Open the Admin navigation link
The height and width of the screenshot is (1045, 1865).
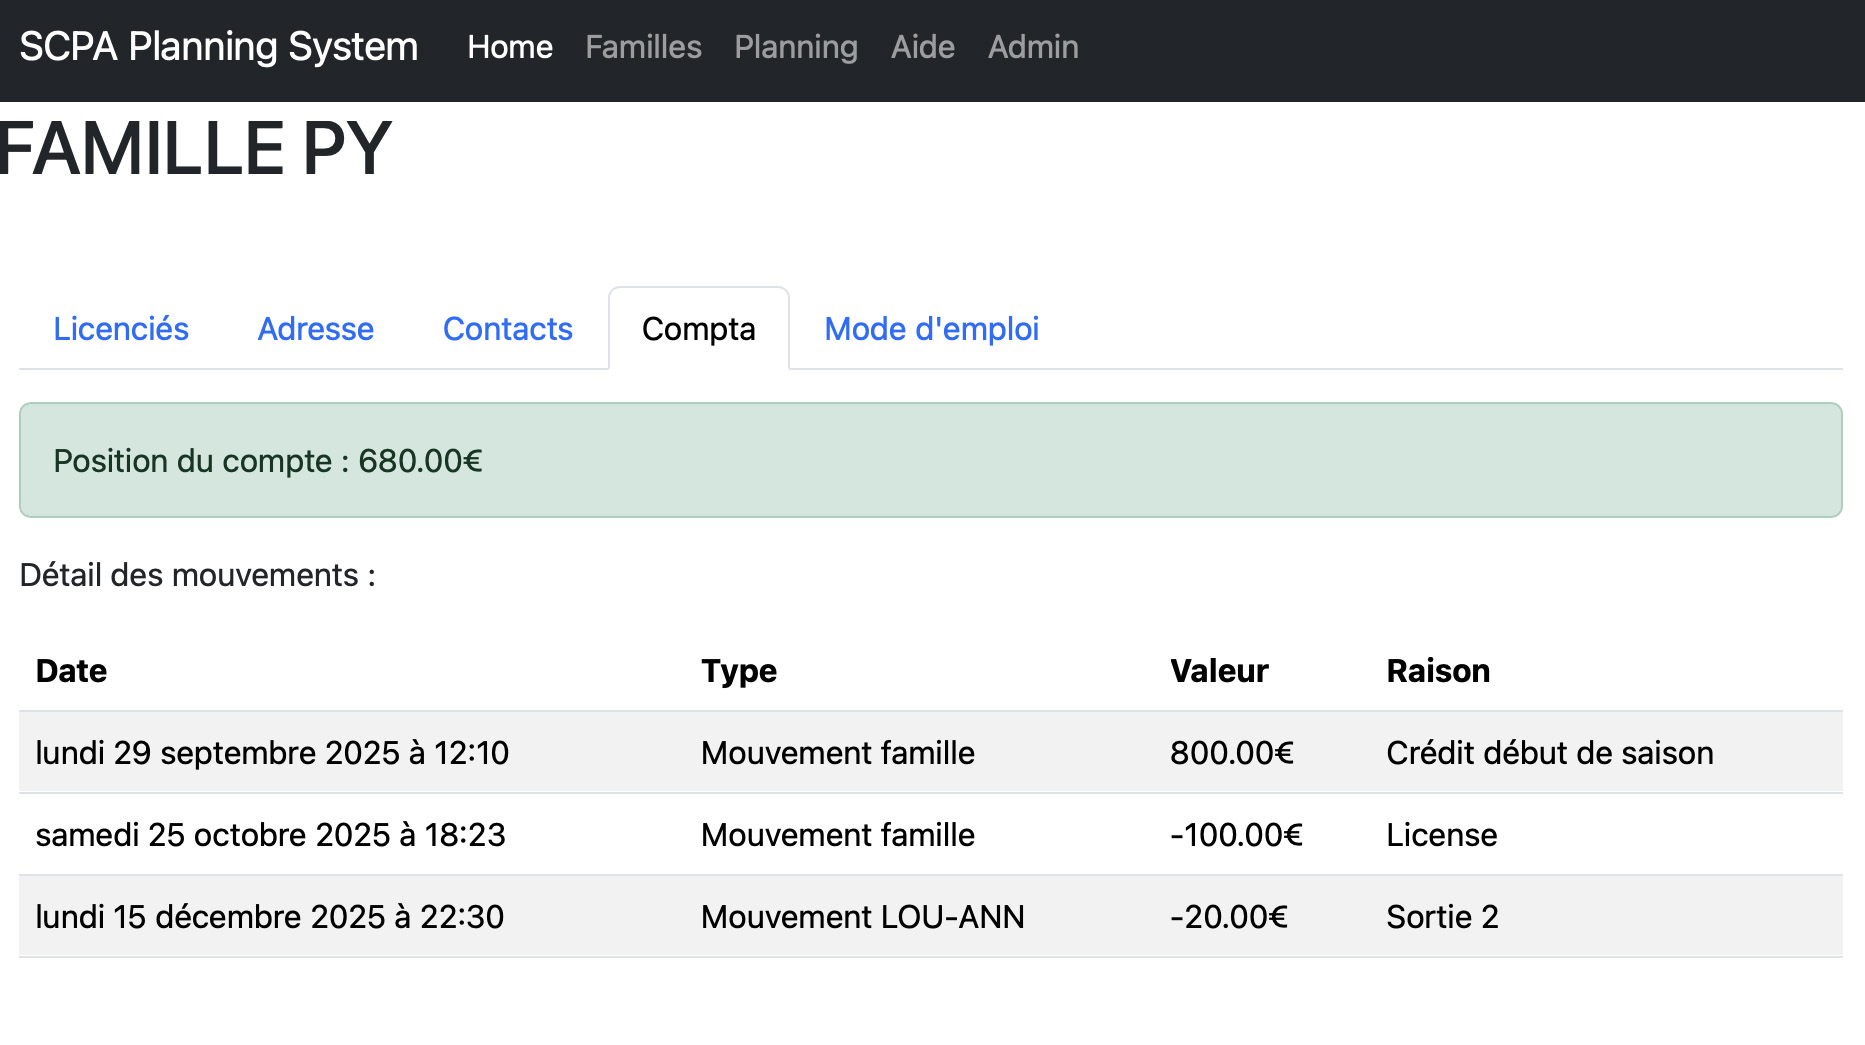click(x=1032, y=47)
